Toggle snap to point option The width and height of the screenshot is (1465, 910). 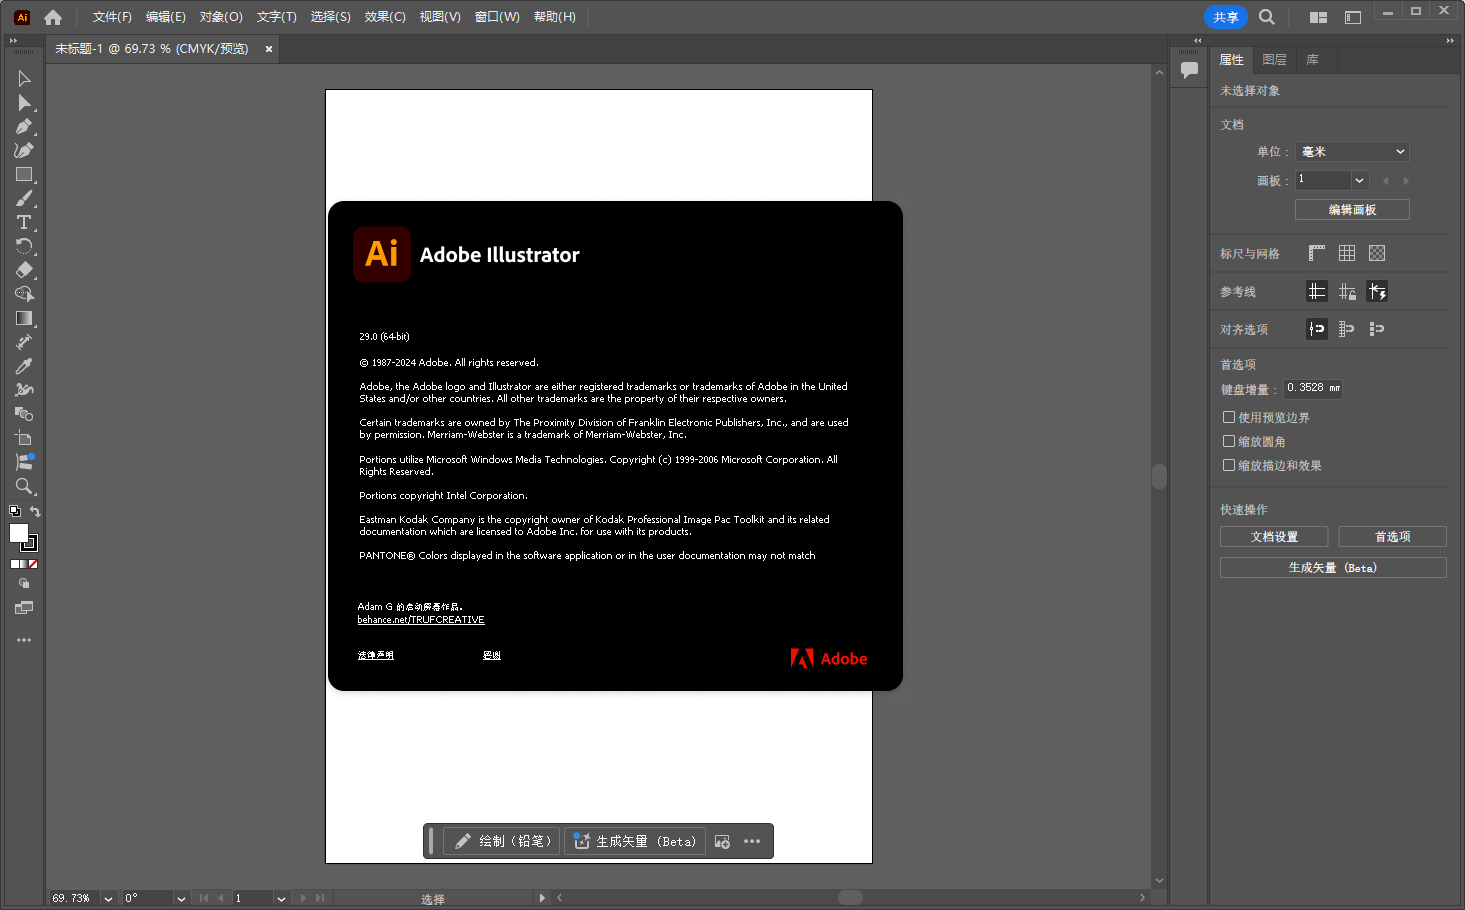coord(1317,329)
